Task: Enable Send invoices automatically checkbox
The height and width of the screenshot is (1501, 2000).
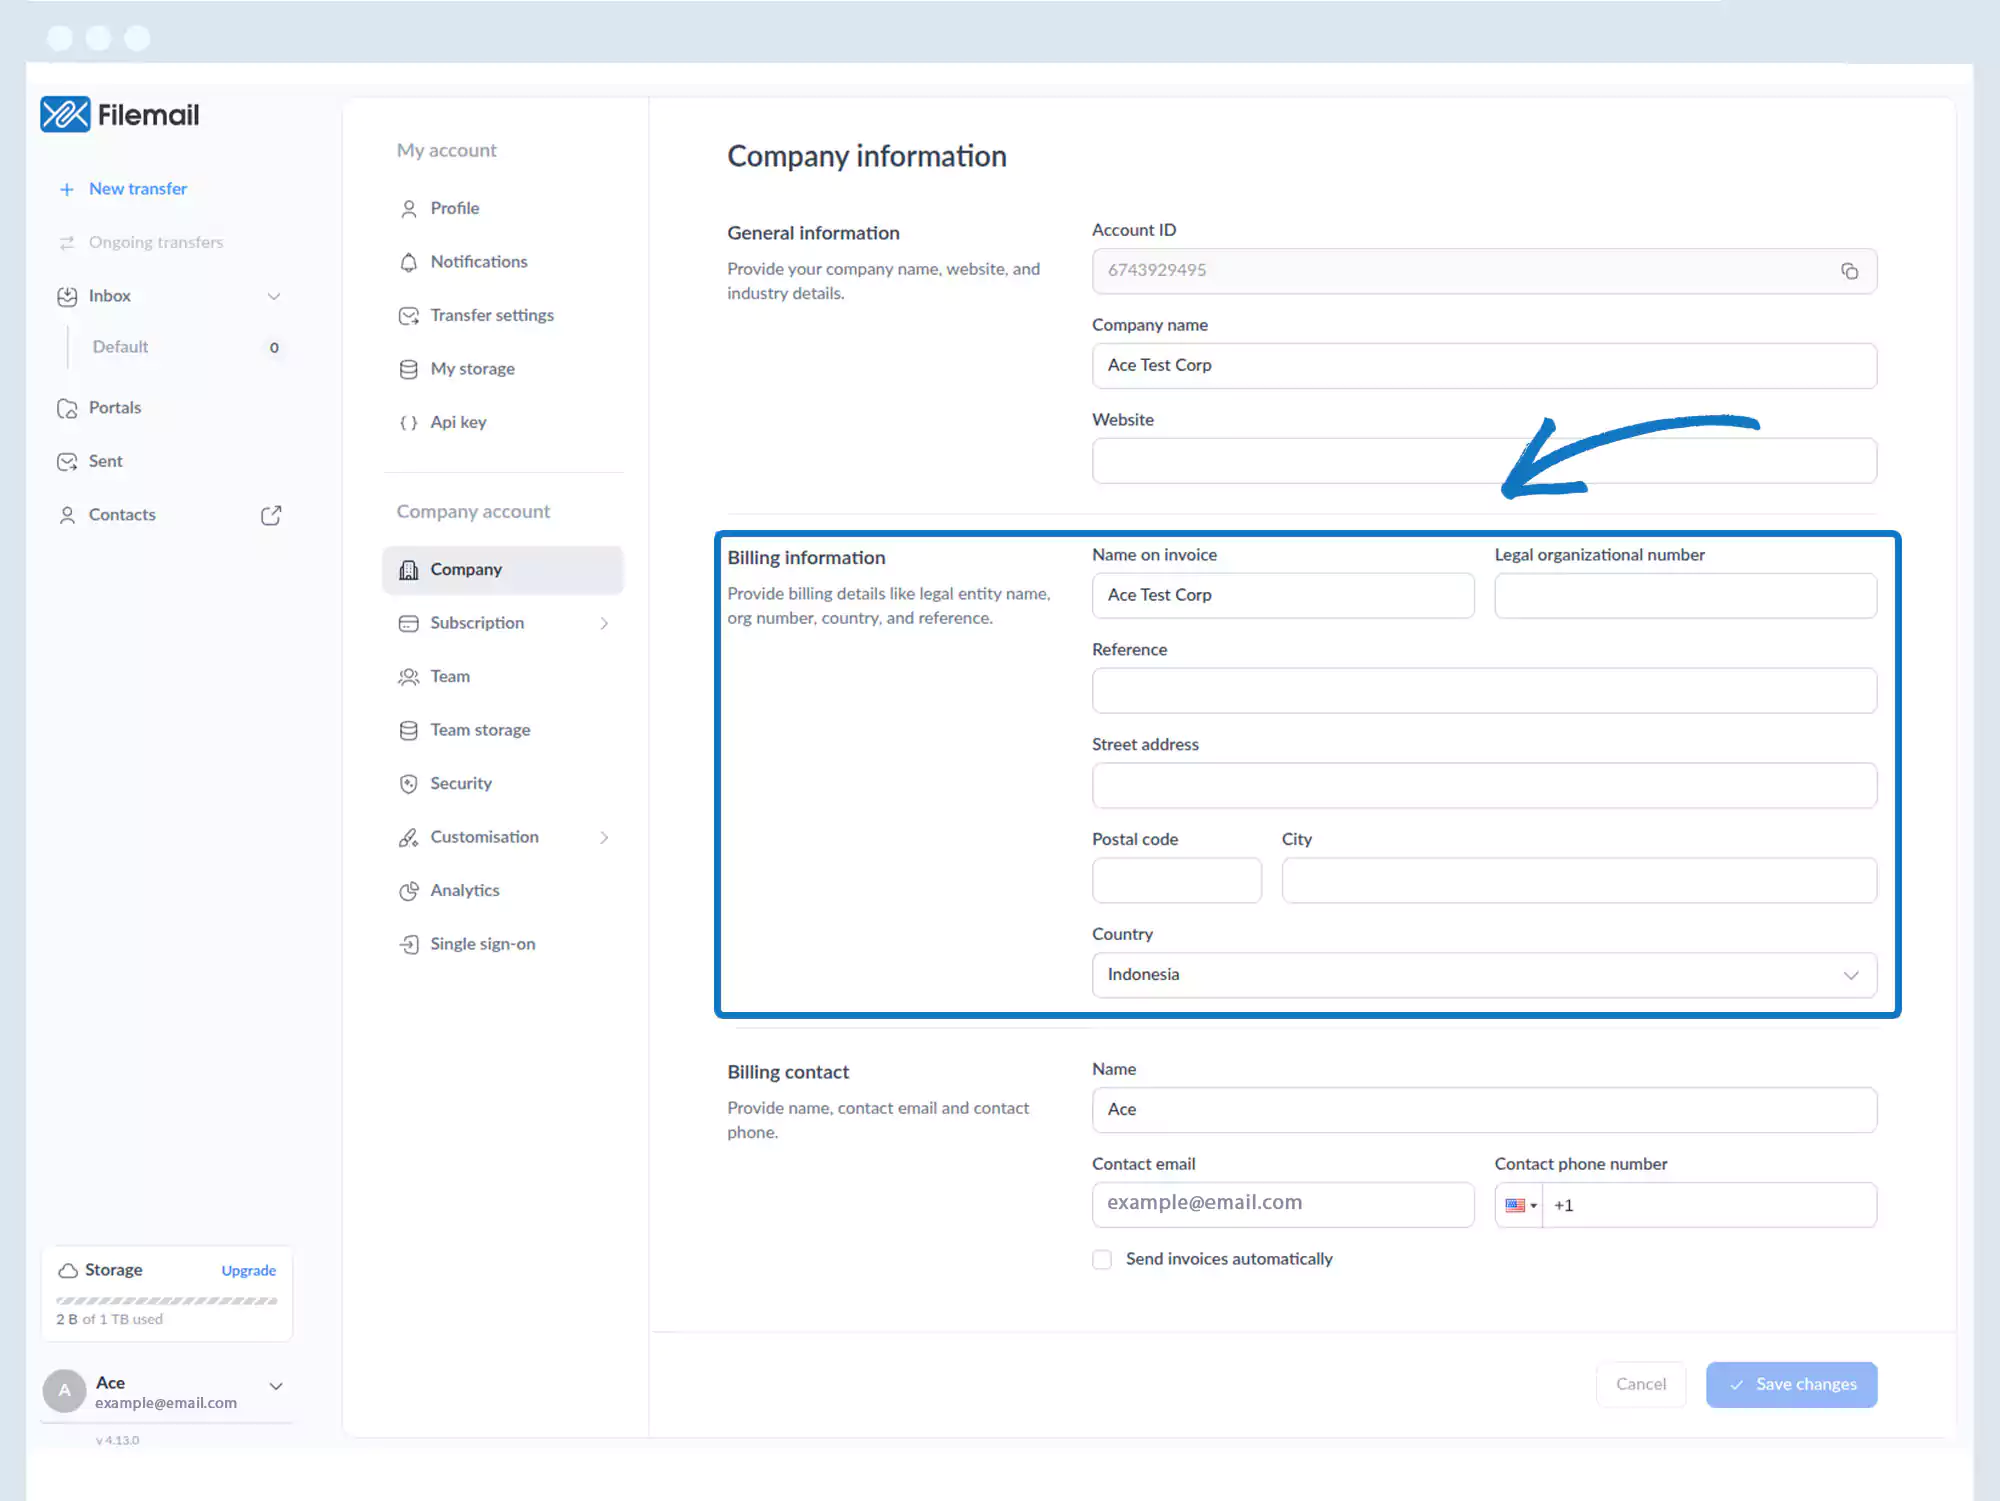Action: 1102,1259
